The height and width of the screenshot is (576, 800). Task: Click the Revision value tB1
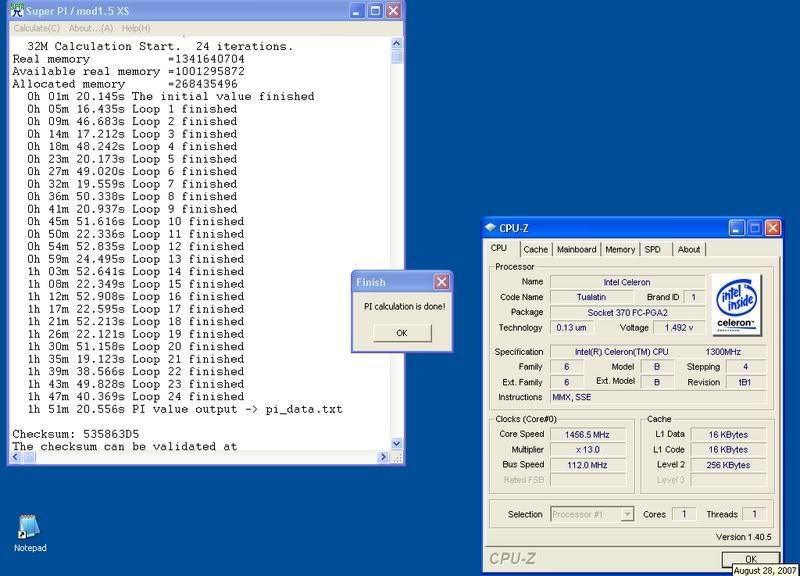tap(744, 382)
